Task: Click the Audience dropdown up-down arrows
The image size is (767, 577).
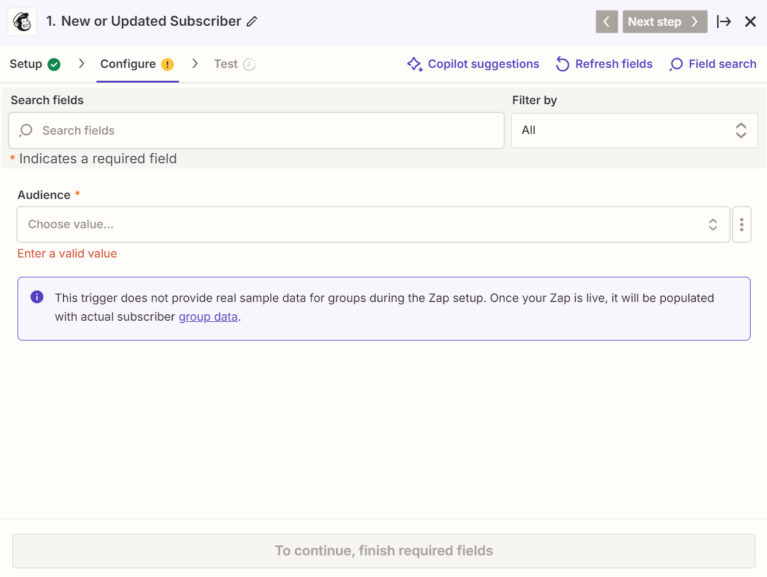Action: pyautogui.click(x=713, y=224)
